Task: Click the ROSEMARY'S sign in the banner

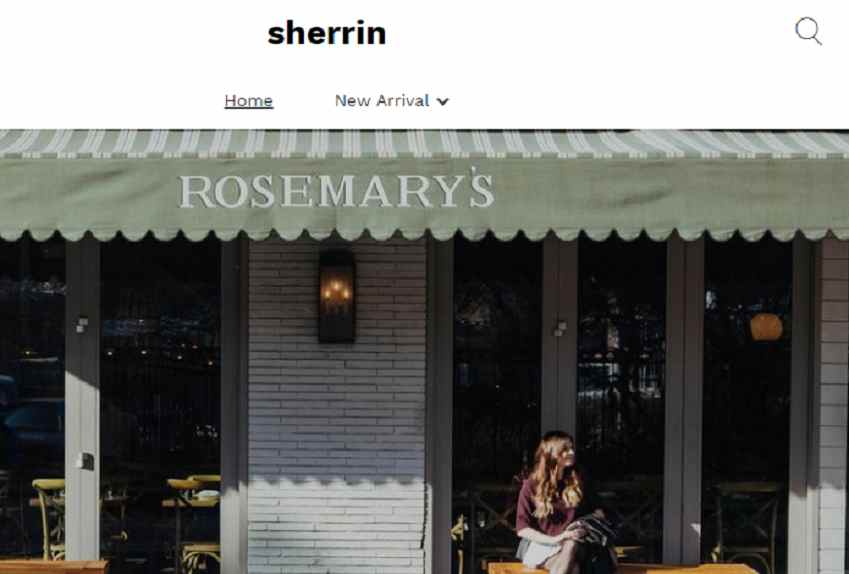Action: pyautogui.click(x=336, y=188)
